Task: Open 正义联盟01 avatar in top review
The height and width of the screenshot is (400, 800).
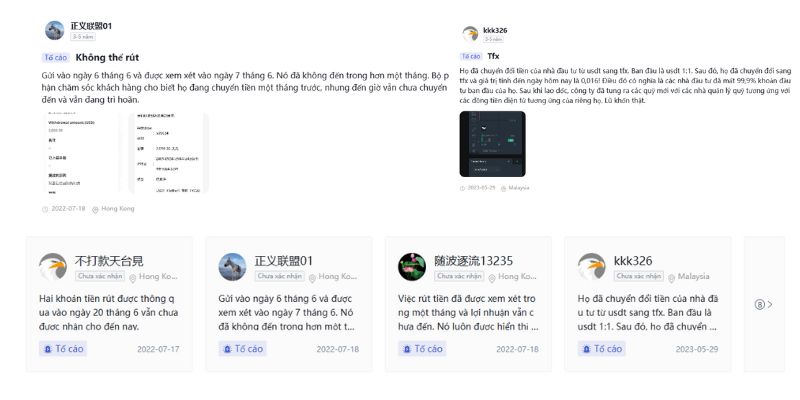Action: [55, 31]
